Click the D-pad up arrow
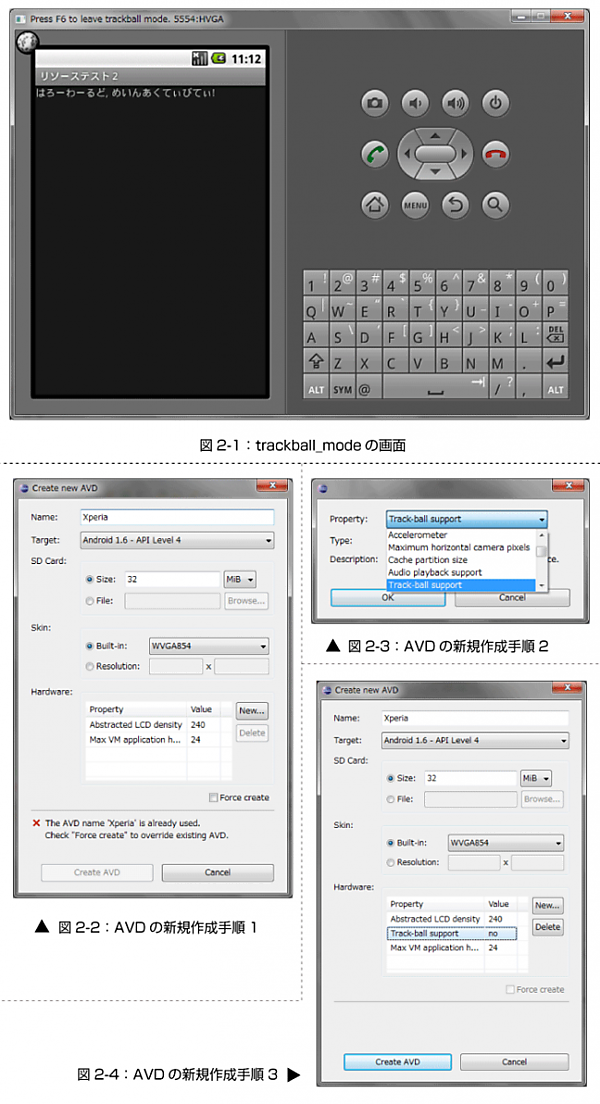This screenshot has height=1104, width=600. pos(435,135)
